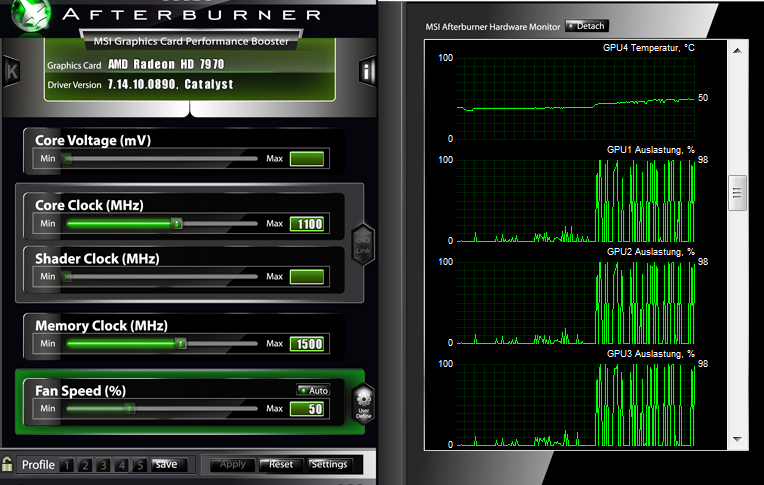This screenshot has width=764, height=485.
Task: Select profile slot 4
Action: (x=121, y=465)
